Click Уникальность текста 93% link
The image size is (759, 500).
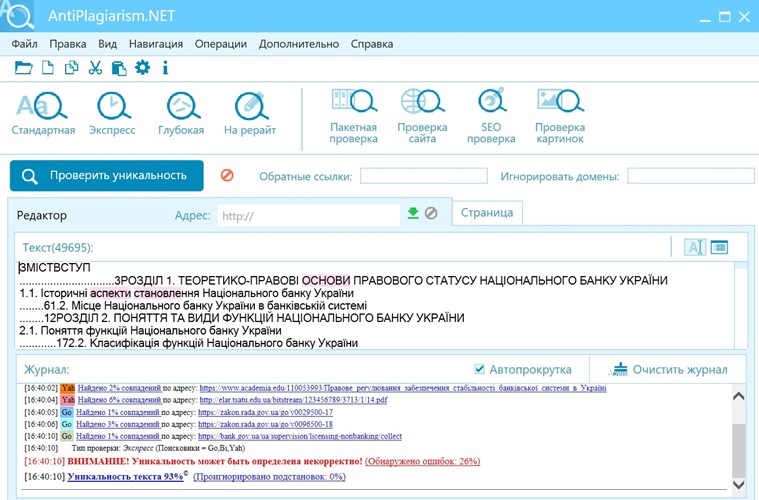[125, 477]
